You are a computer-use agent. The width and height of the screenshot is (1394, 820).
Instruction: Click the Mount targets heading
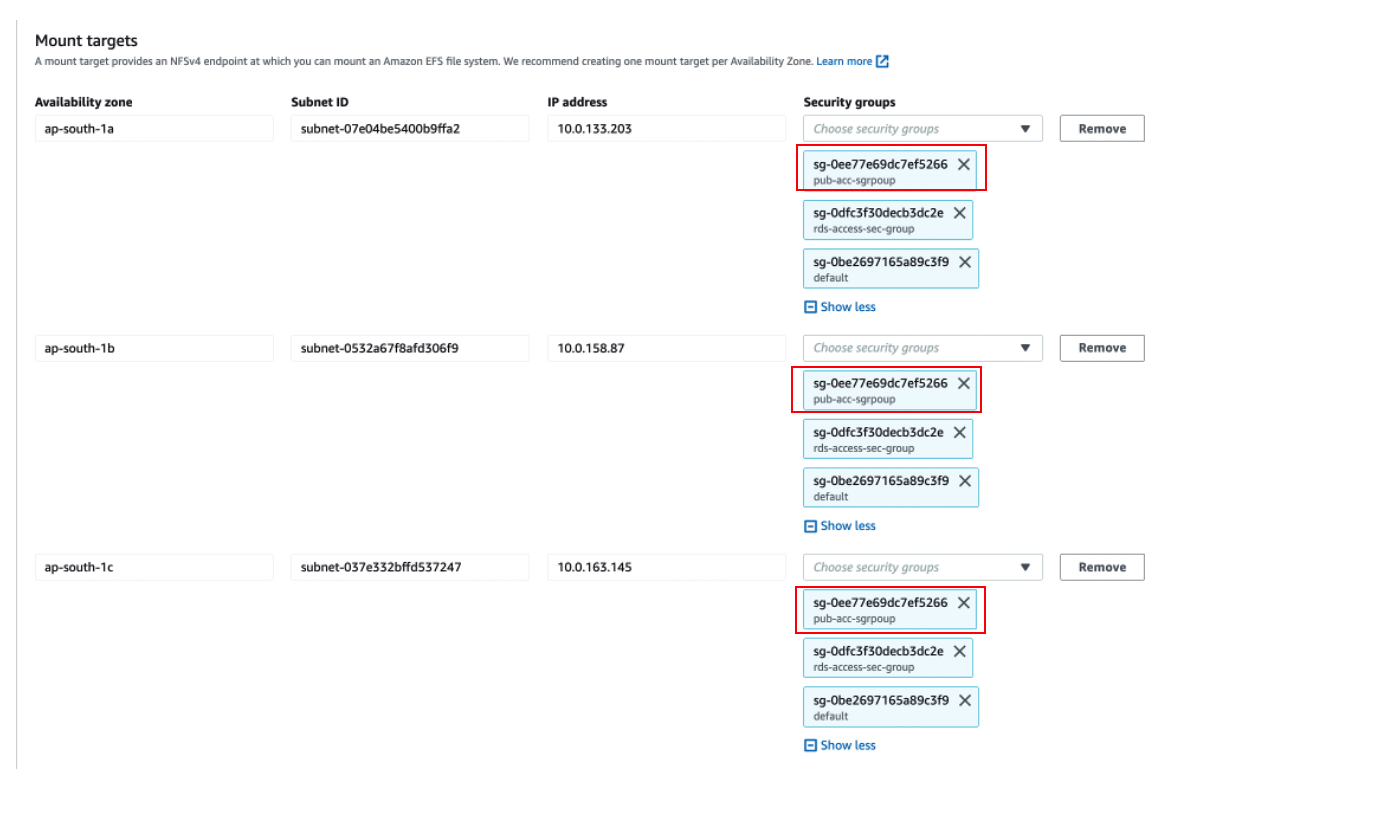point(86,41)
